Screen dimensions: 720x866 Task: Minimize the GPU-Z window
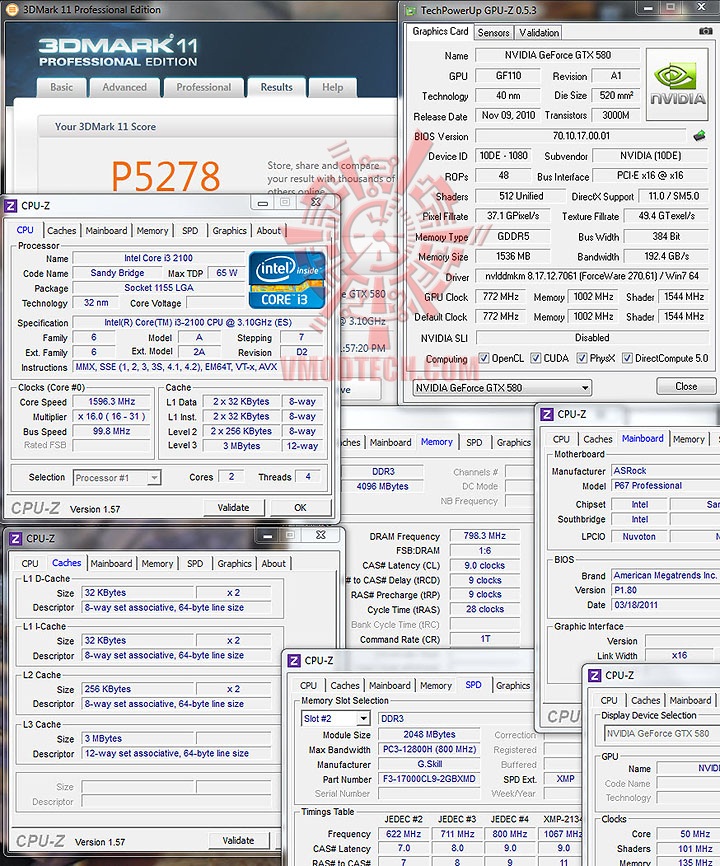point(648,8)
